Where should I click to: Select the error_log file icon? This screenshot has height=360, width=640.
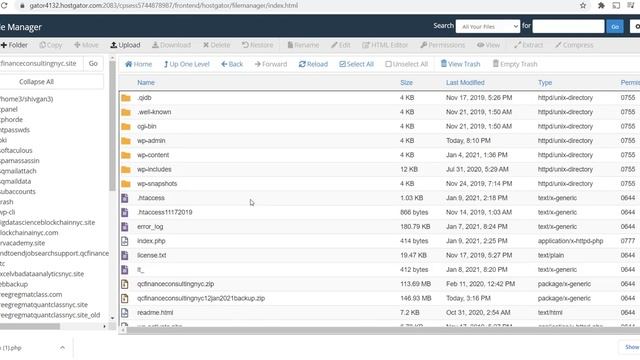tap(125, 227)
